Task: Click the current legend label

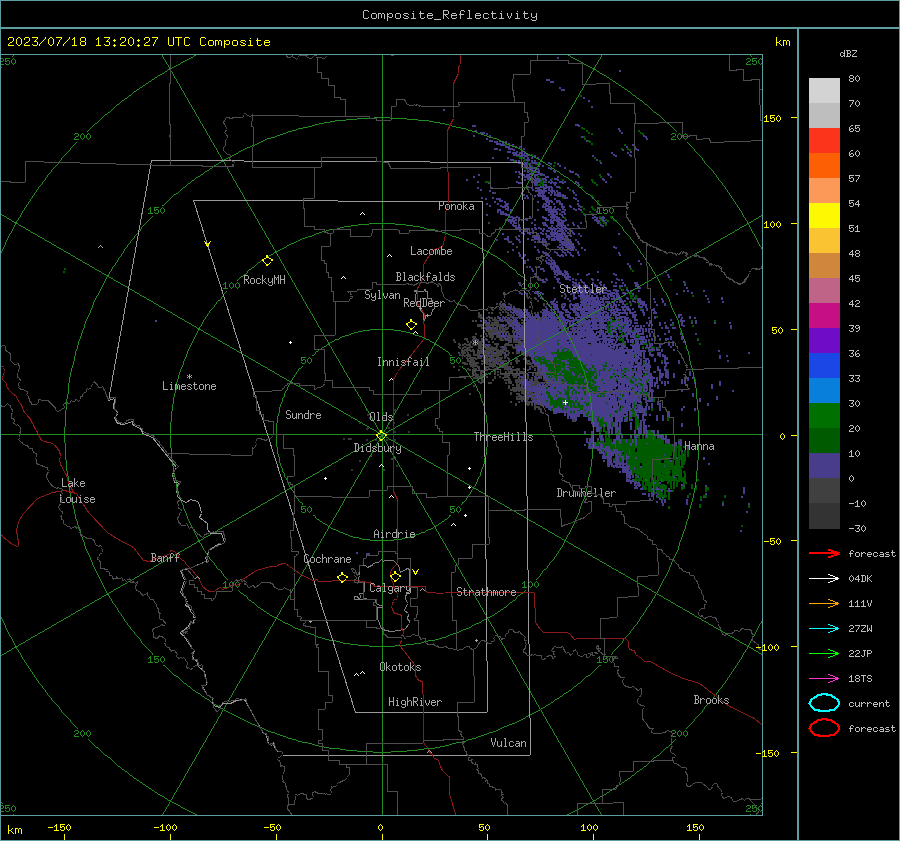Action: click(869, 703)
